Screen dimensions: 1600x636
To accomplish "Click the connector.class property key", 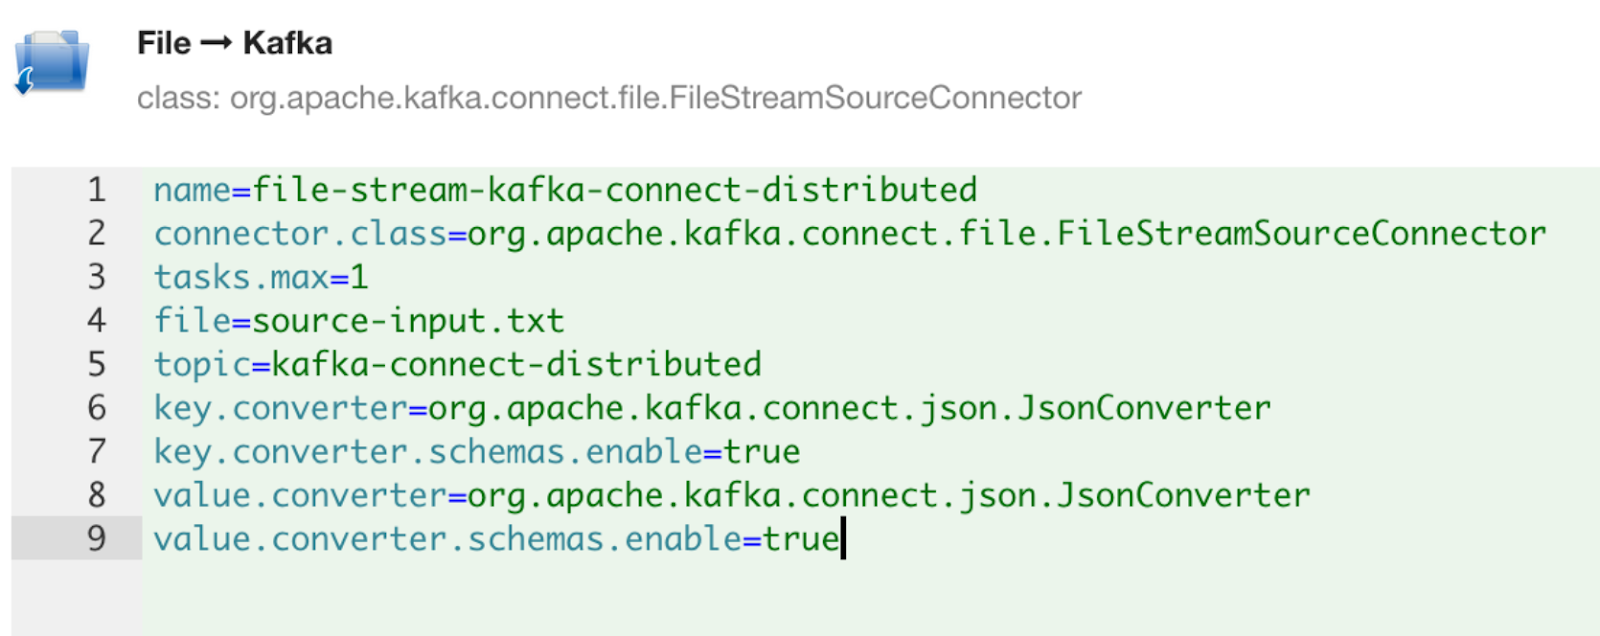I will tap(300, 234).
